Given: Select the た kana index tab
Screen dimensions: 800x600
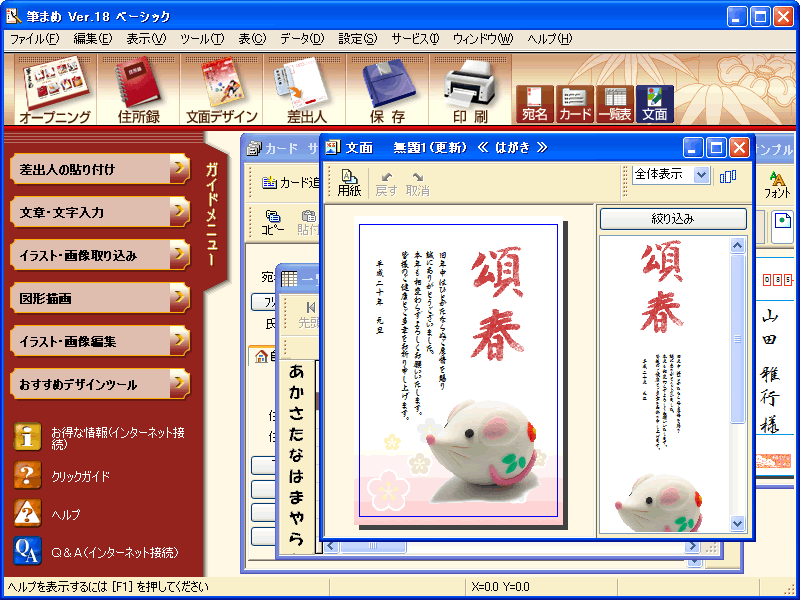Looking at the screenshot, I should point(296,435).
